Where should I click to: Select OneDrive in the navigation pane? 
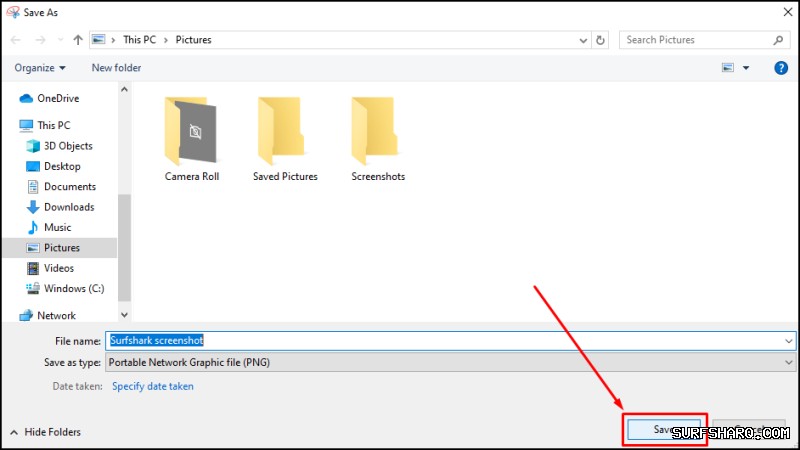(x=58, y=98)
